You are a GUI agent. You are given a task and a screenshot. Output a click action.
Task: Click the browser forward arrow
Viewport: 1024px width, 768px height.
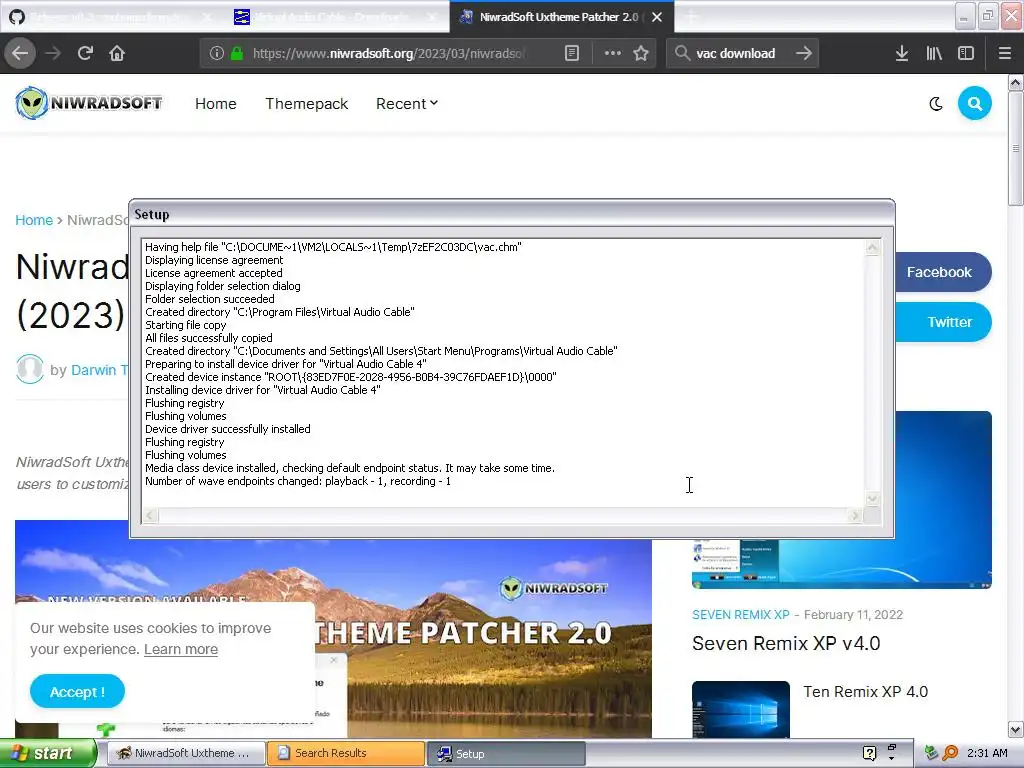click(53, 53)
